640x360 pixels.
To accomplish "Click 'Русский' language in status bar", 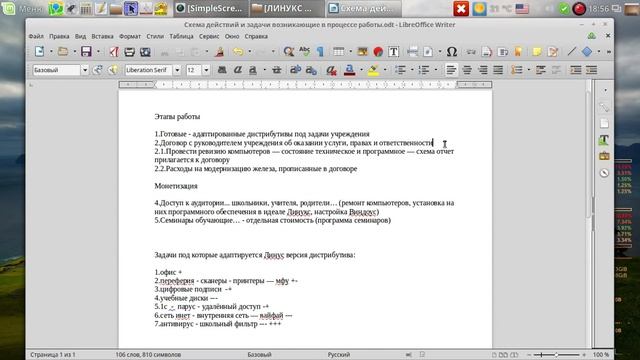I will (339, 355).
